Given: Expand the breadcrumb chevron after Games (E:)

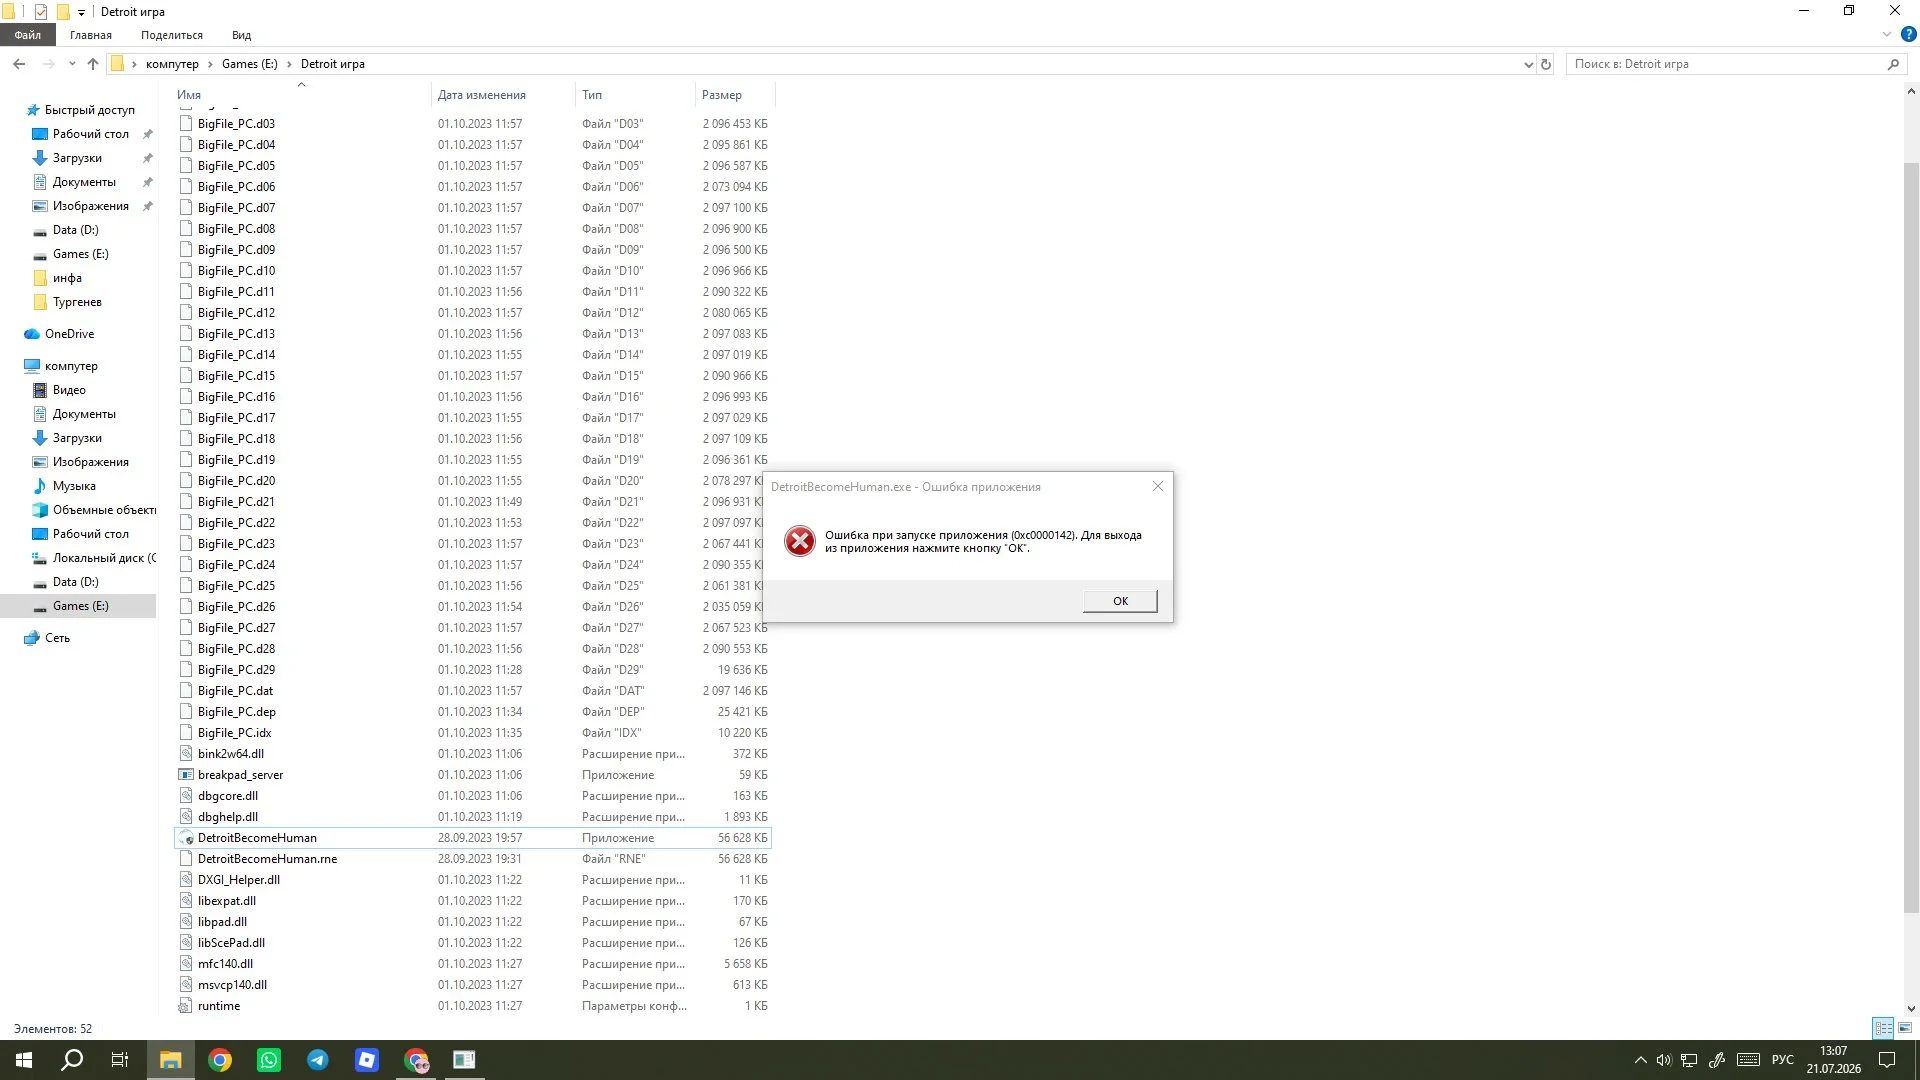Looking at the screenshot, I should (x=290, y=64).
